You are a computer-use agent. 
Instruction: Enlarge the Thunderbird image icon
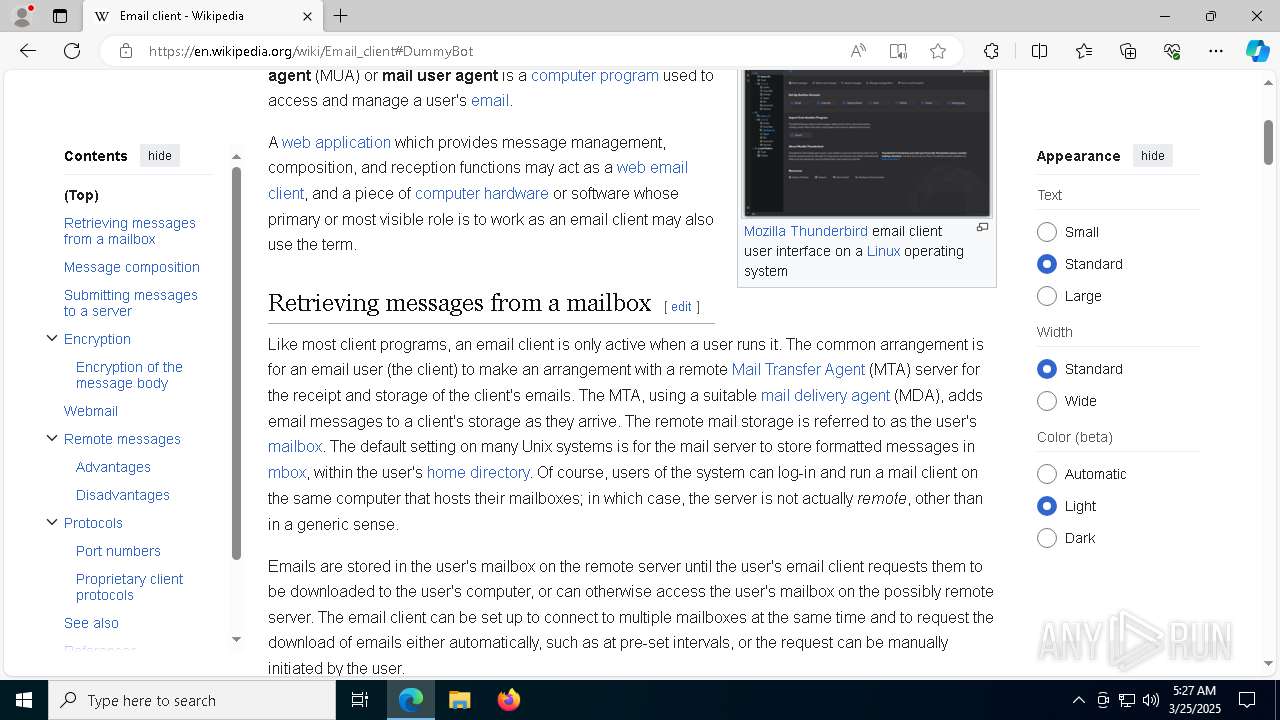[982, 228]
